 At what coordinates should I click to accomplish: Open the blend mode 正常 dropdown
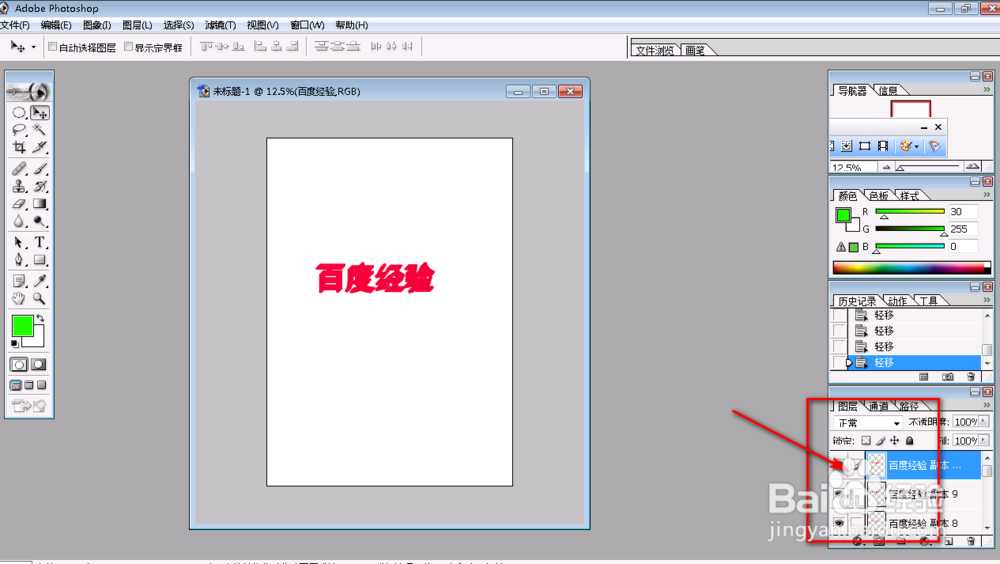[867, 423]
